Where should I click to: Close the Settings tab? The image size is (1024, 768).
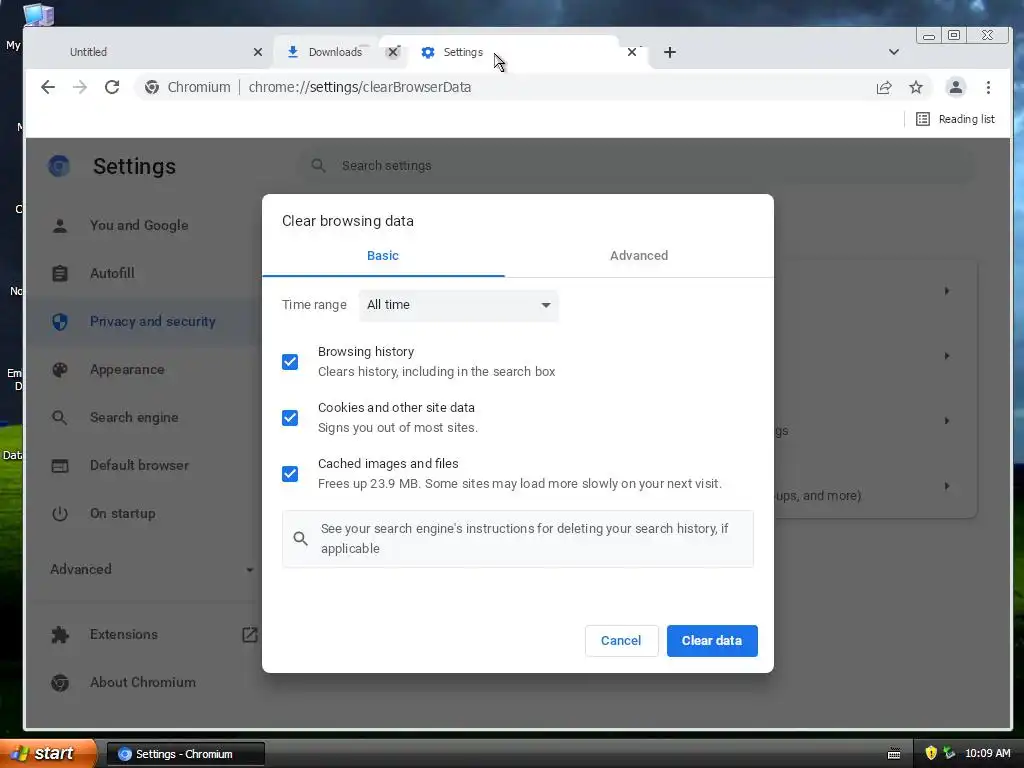632,52
